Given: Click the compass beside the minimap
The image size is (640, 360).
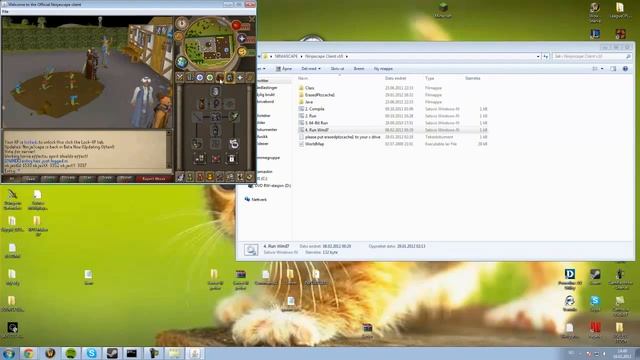Looking at the screenshot, I should point(181,23).
